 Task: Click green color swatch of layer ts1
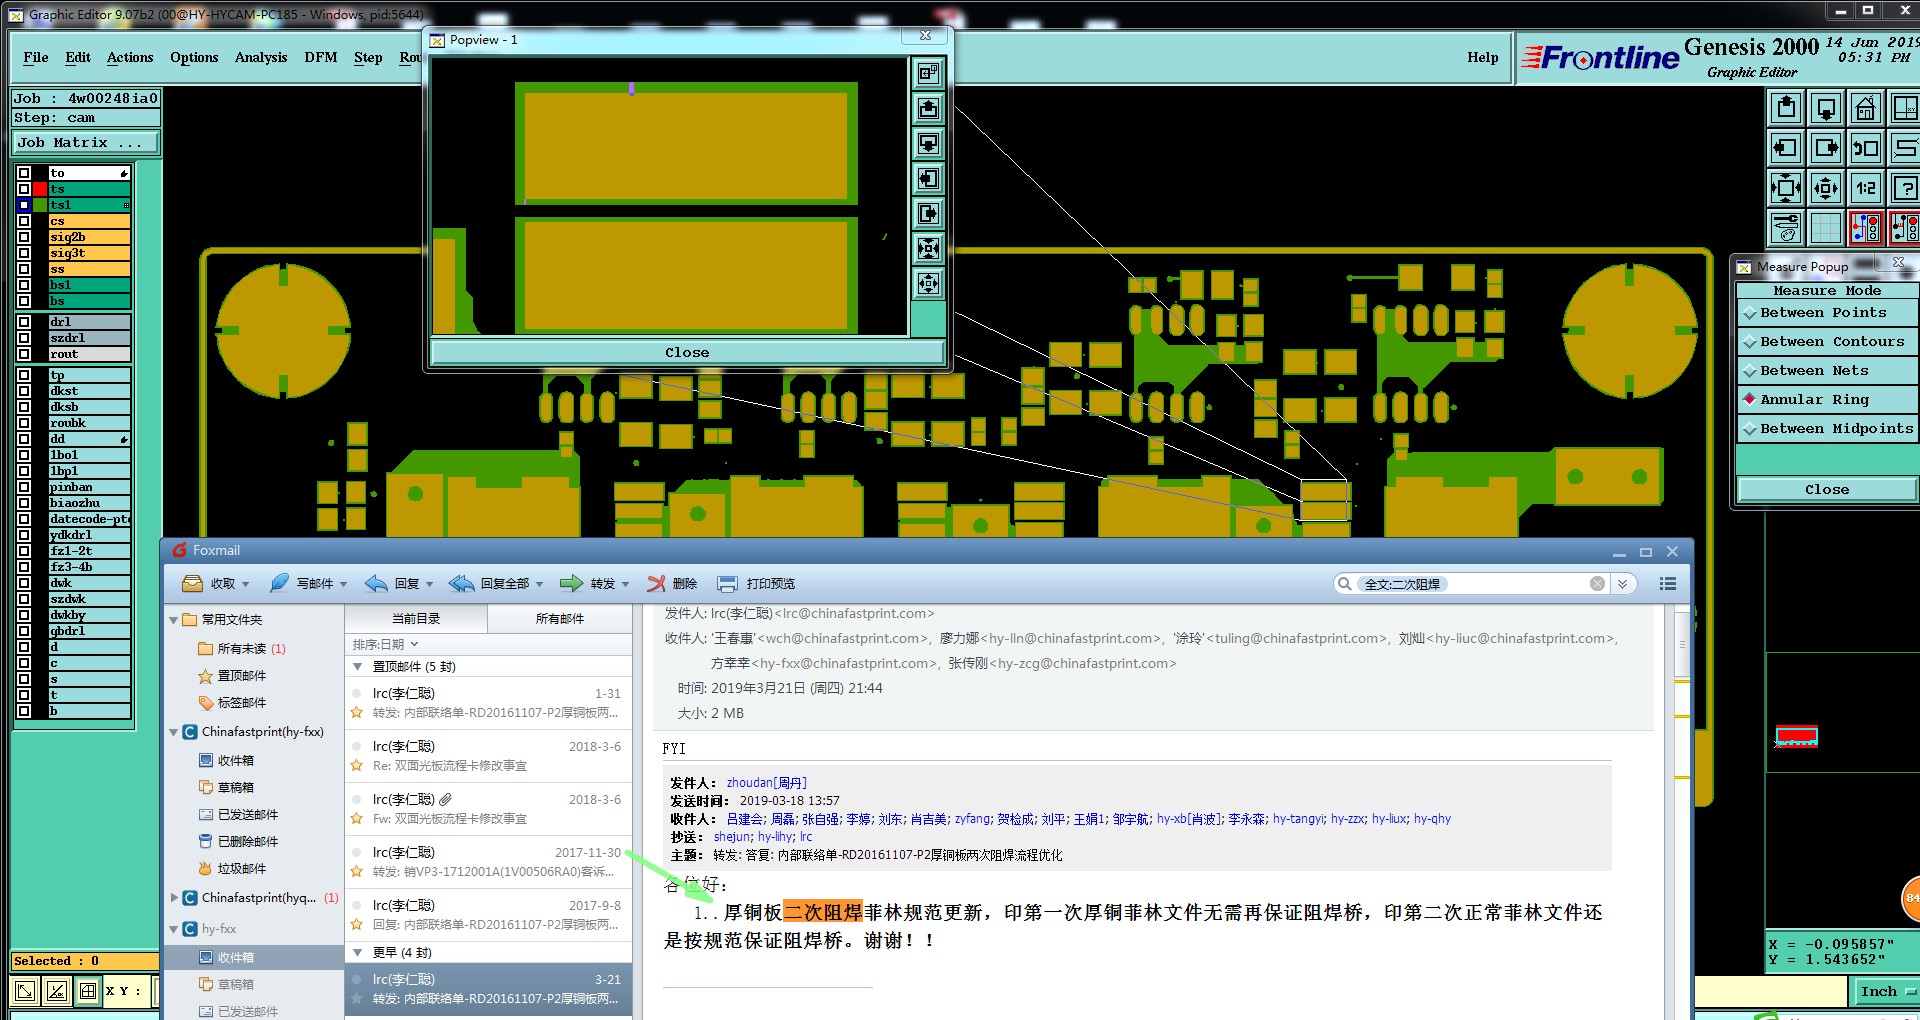coord(40,205)
